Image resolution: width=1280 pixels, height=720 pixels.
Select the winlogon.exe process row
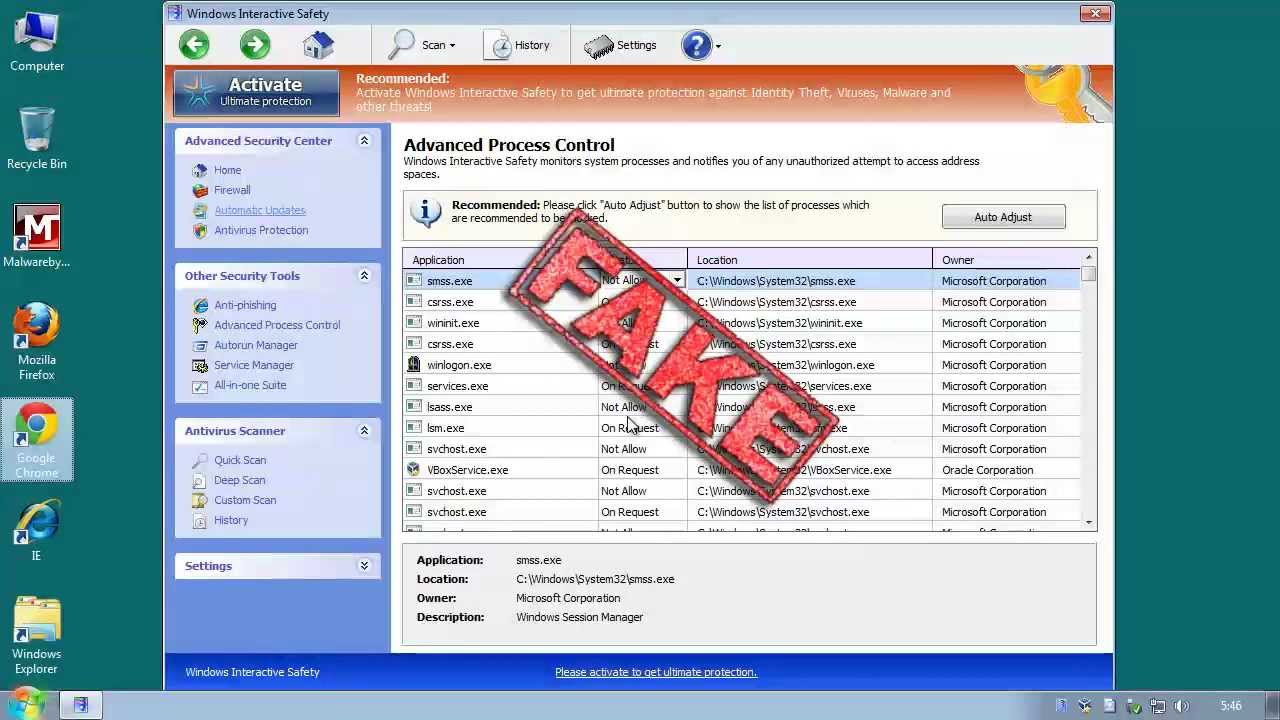(x=742, y=365)
